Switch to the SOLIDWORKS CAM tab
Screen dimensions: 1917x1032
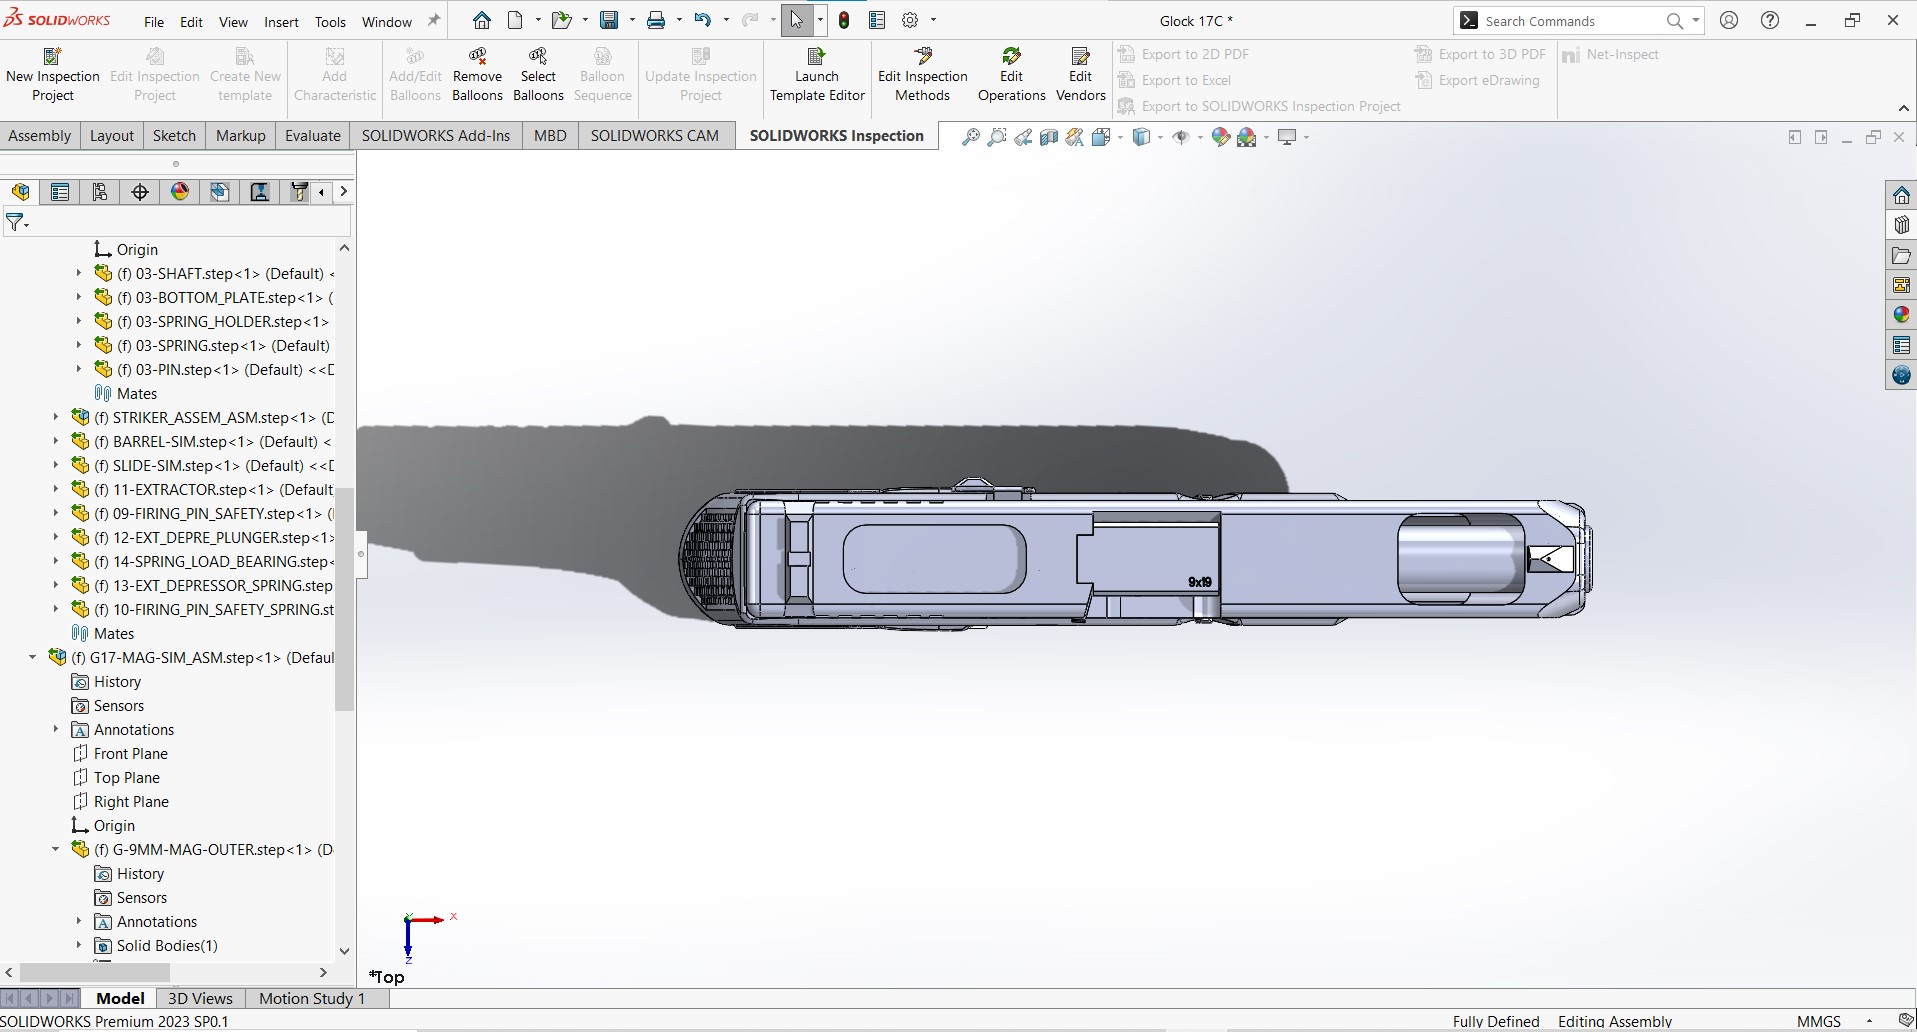[654, 135]
